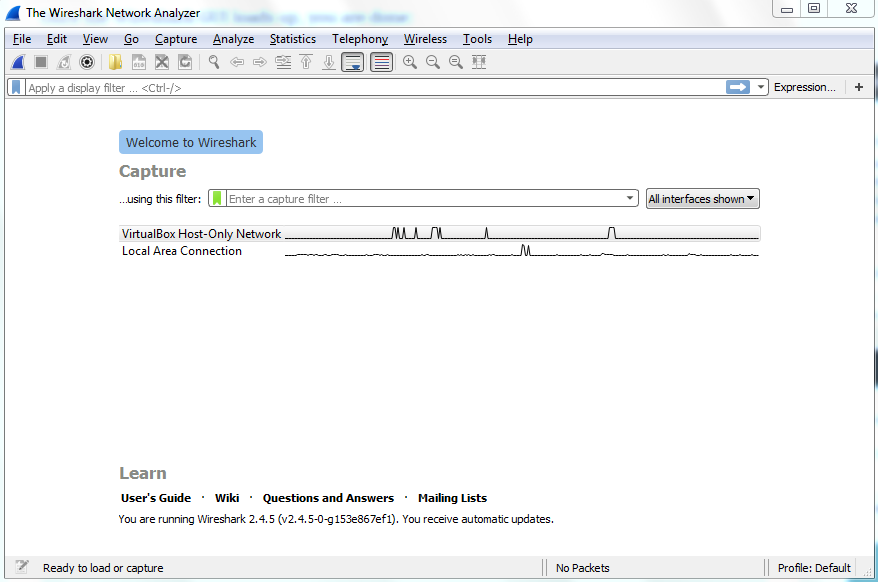Click the display filter input field
The height and width of the screenshot is (582, 878).
[375, 87]
